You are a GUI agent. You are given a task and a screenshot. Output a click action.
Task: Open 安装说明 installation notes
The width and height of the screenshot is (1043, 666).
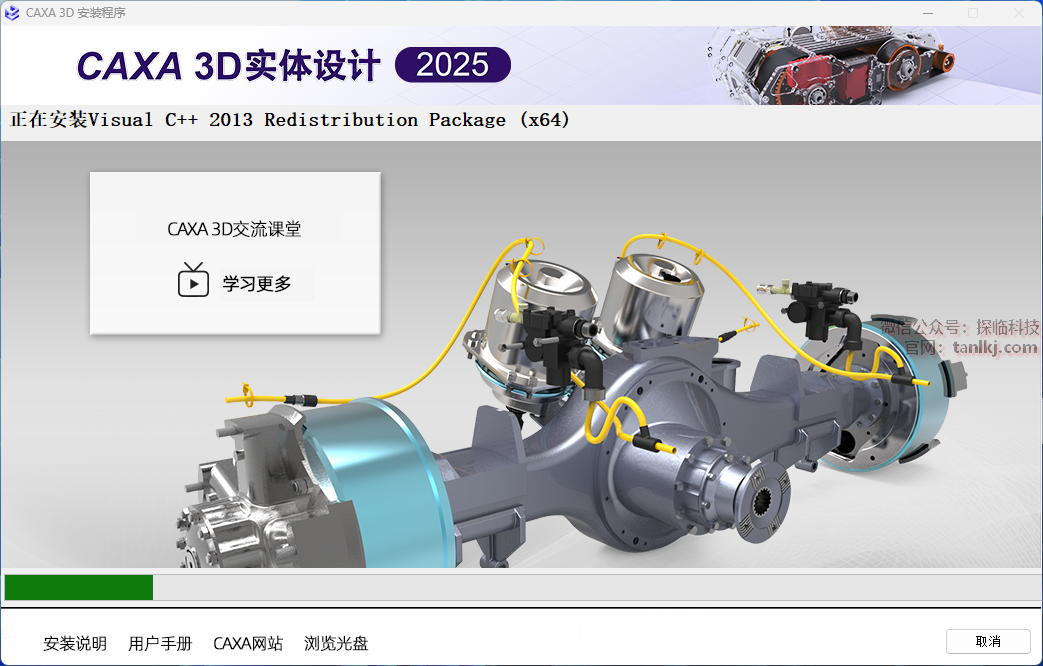pyautogui.click(x=75, y=643)
